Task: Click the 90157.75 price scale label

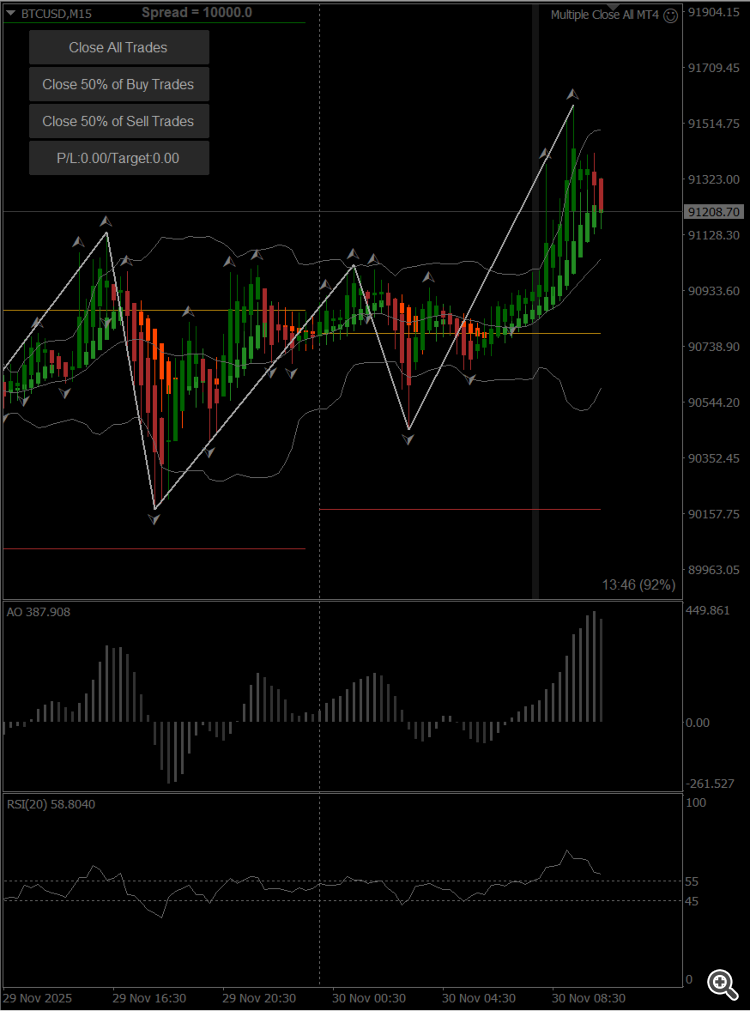Action: [x=714, y=514]
